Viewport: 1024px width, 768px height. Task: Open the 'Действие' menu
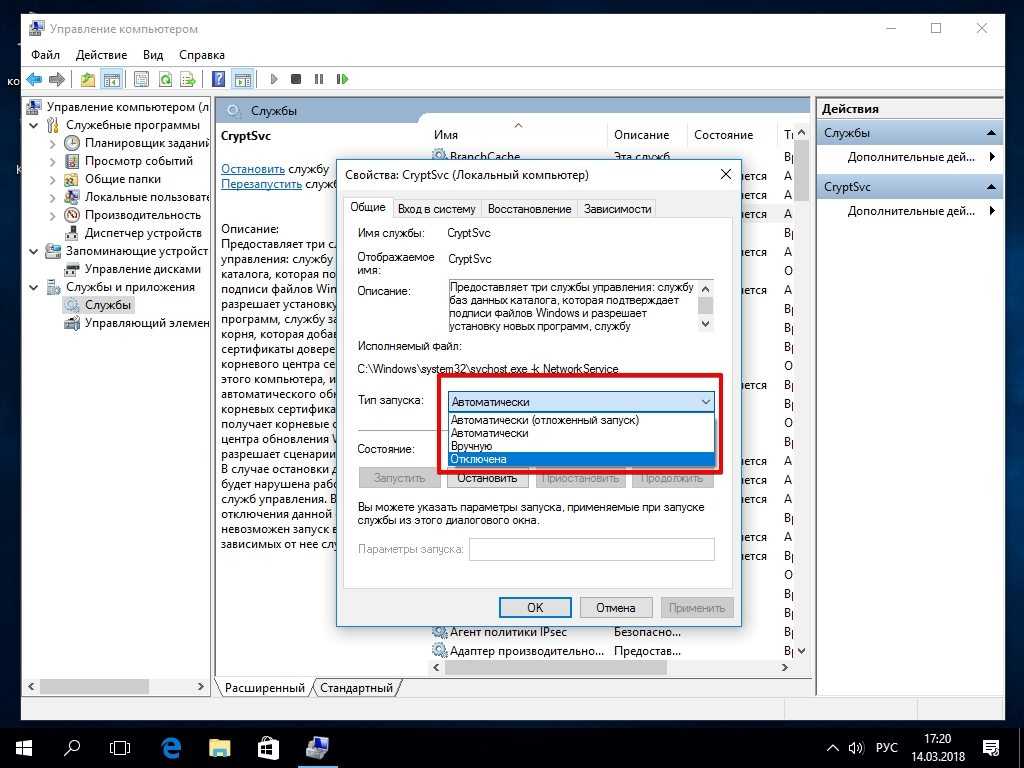click(100, 55)
